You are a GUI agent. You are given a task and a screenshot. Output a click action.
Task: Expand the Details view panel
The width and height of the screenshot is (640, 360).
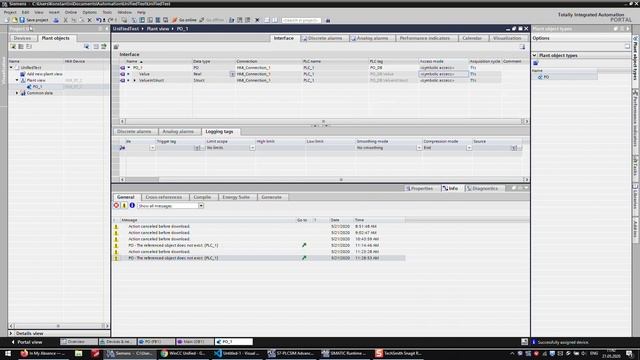[11, 333]
